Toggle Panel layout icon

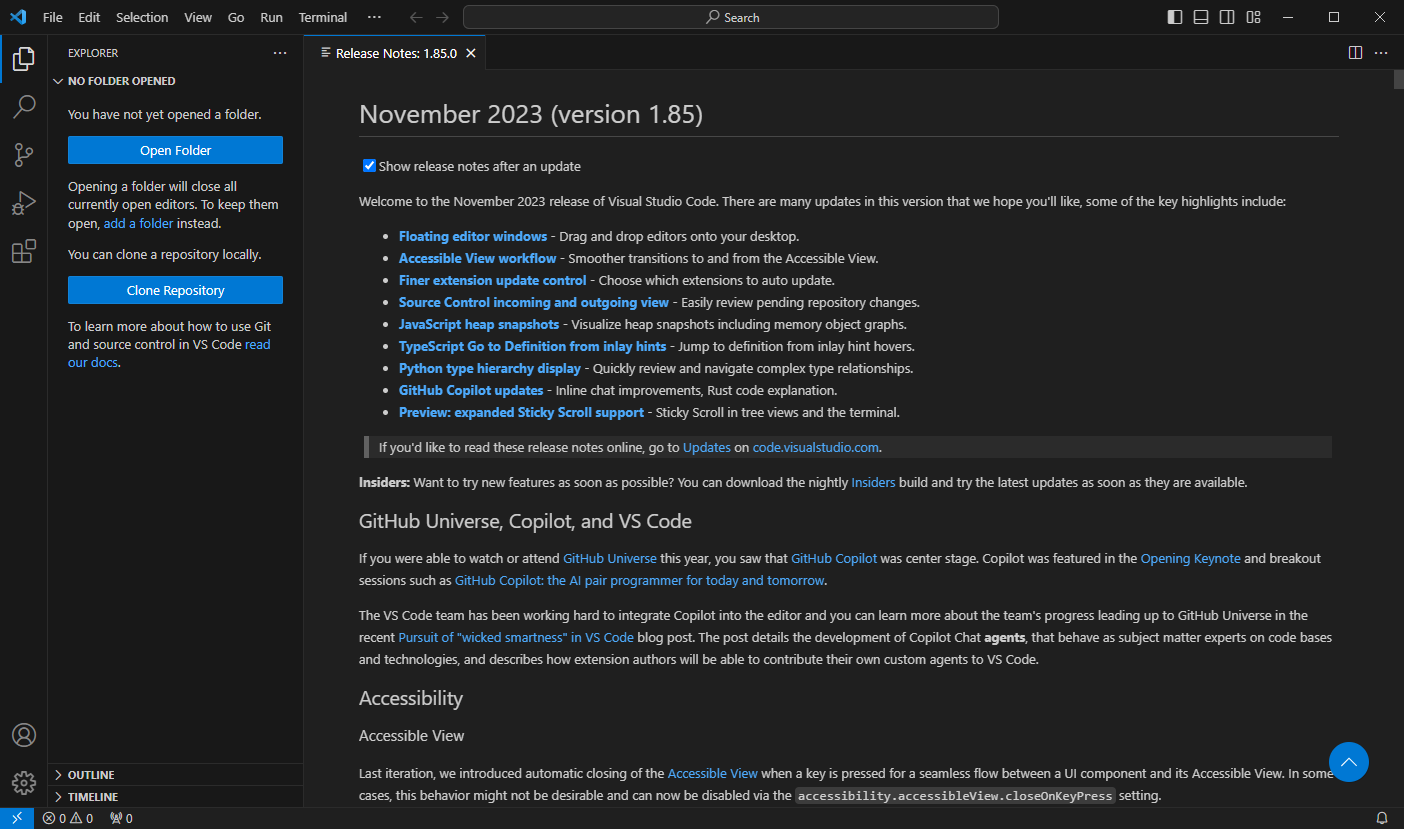1201,17
